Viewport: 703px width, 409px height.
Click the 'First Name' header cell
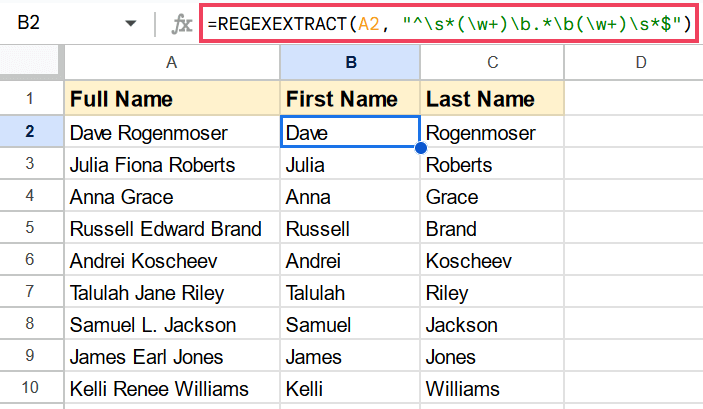(350, 98)
